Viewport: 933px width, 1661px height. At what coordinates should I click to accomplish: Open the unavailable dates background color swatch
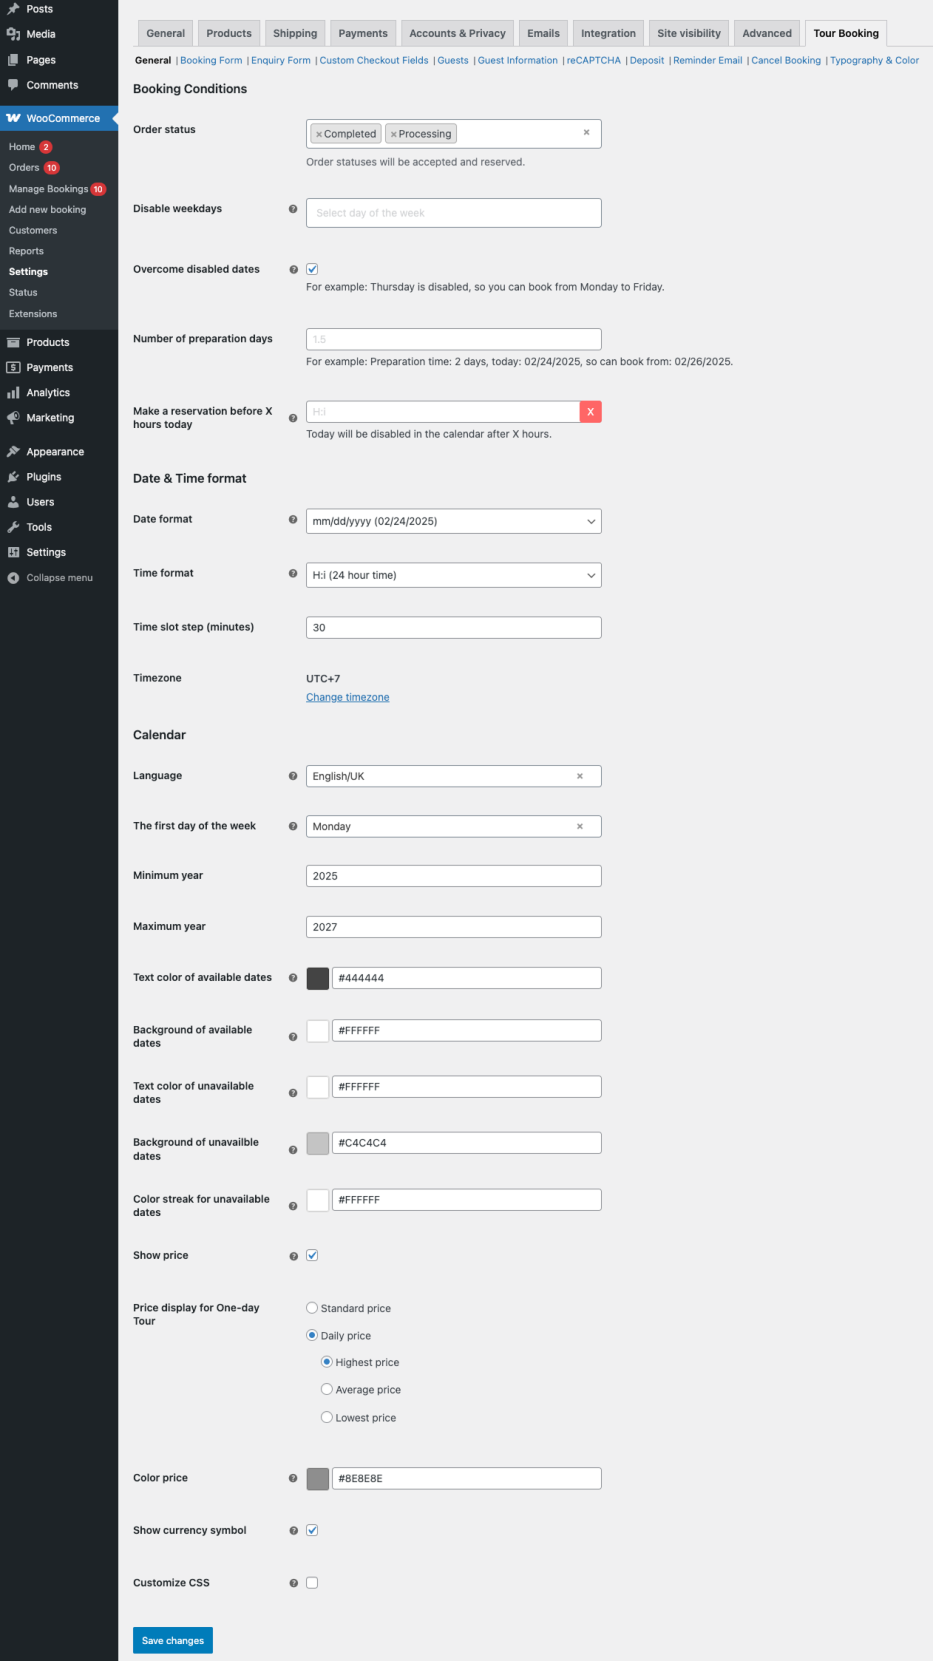click(318, 1143)
